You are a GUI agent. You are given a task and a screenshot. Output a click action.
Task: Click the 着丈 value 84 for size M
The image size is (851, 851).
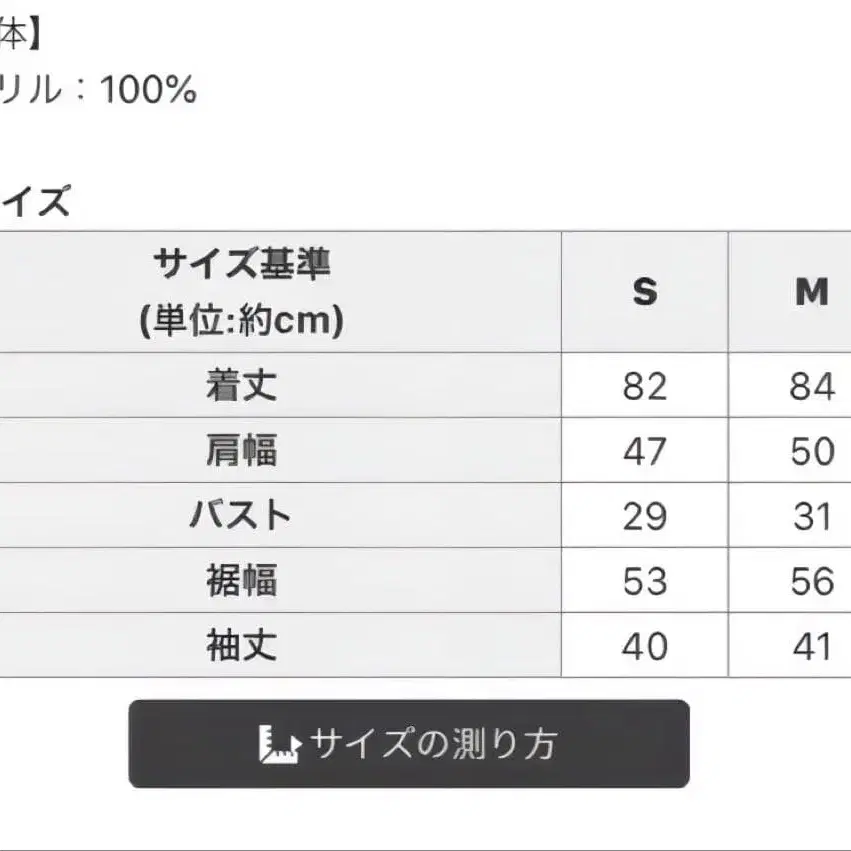811,386
